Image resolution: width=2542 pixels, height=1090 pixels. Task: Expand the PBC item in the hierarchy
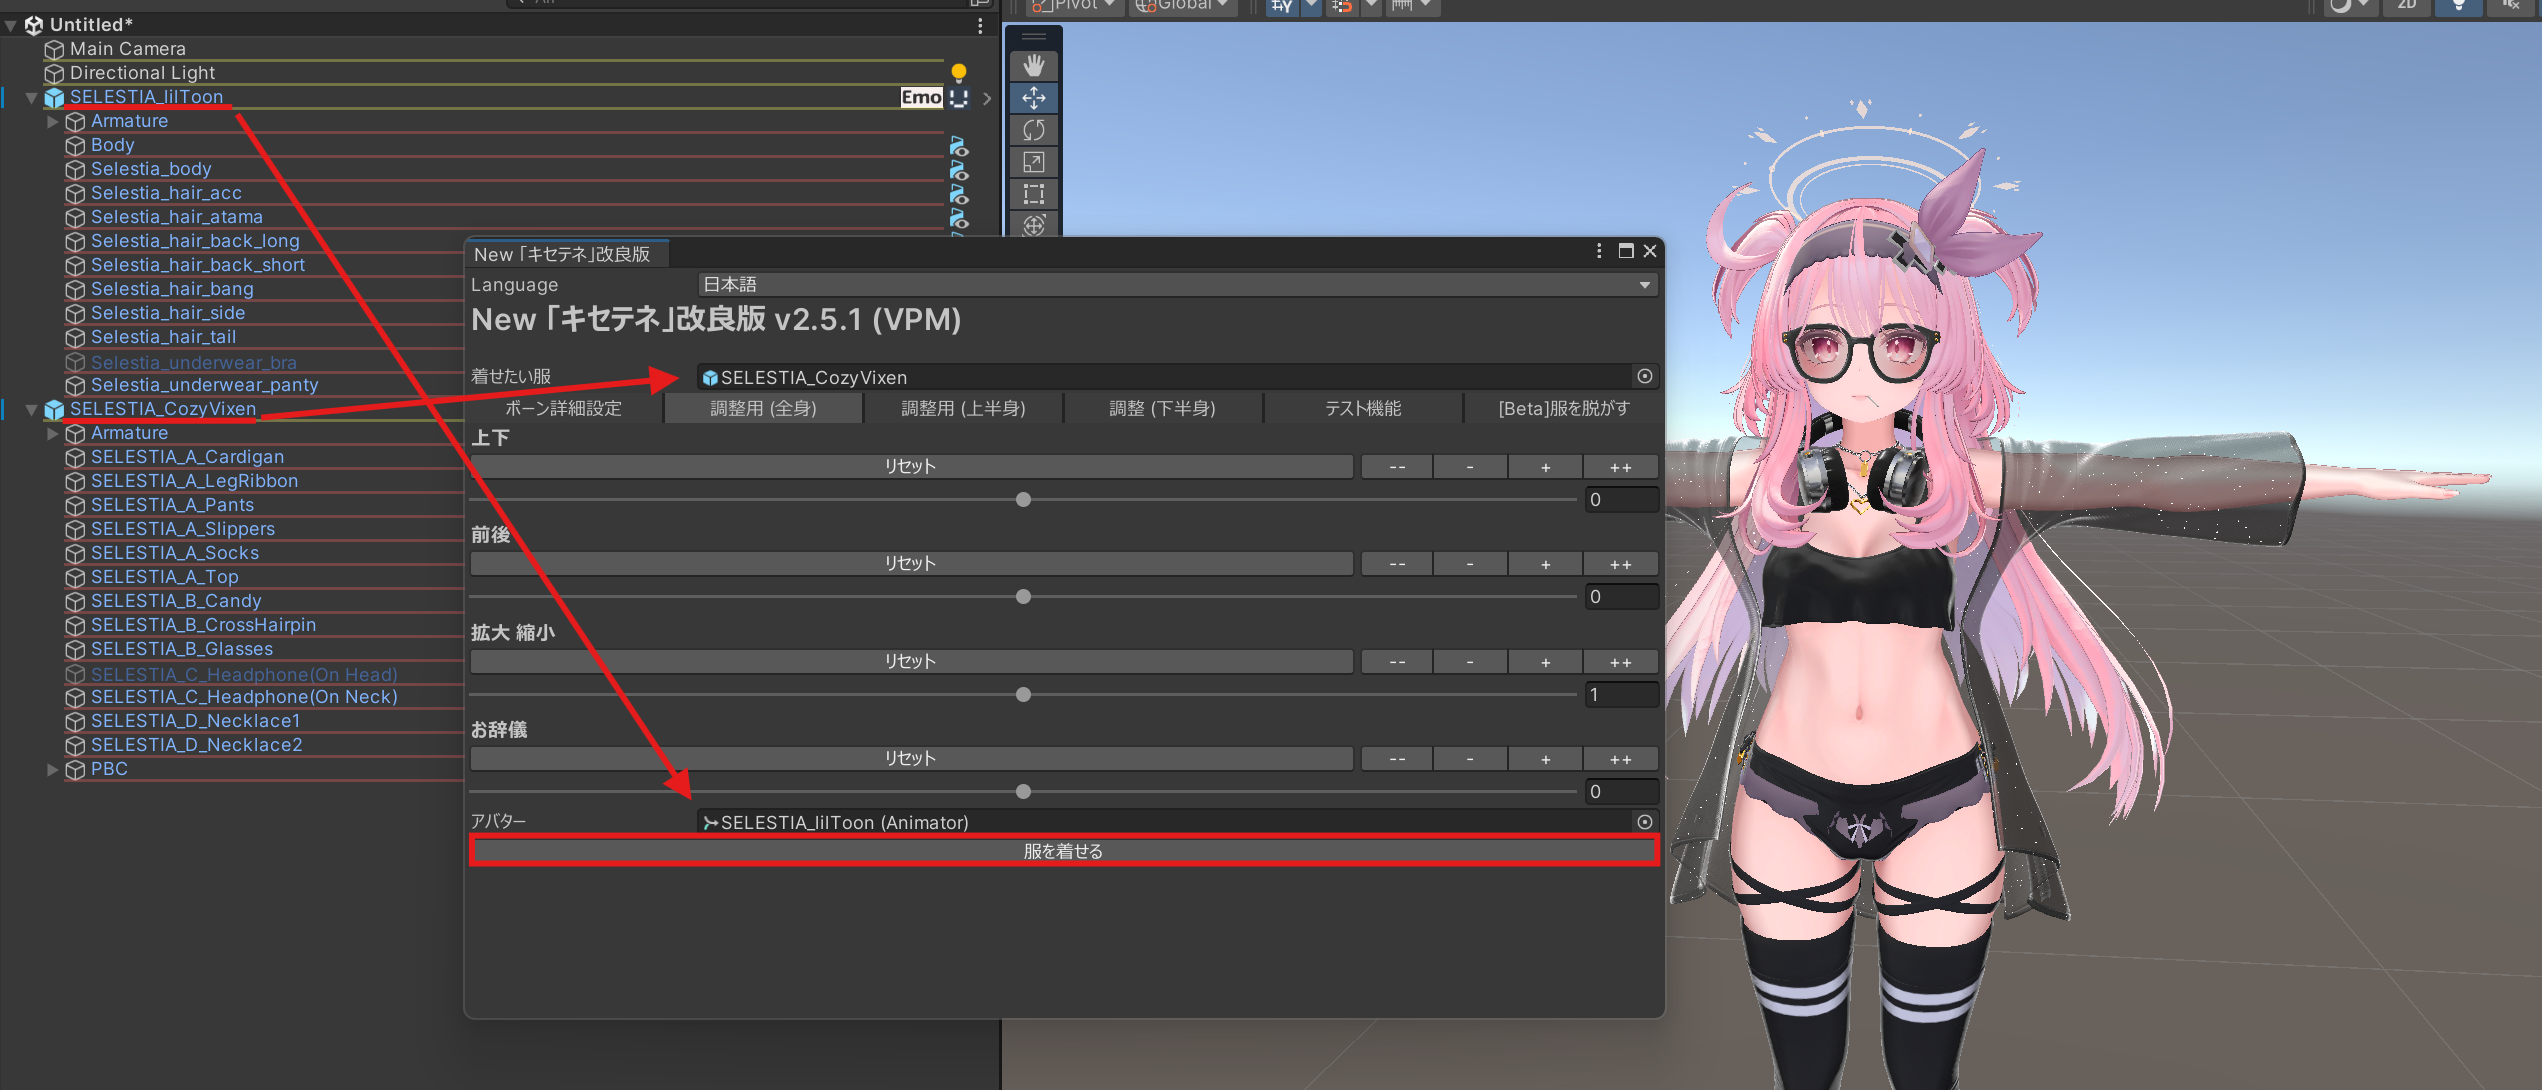pyautogui.click(x=52, y=769)
